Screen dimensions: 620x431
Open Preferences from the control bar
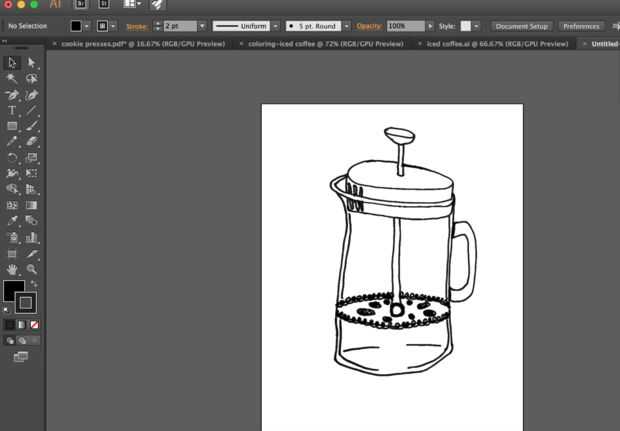[x=581, y=26]
